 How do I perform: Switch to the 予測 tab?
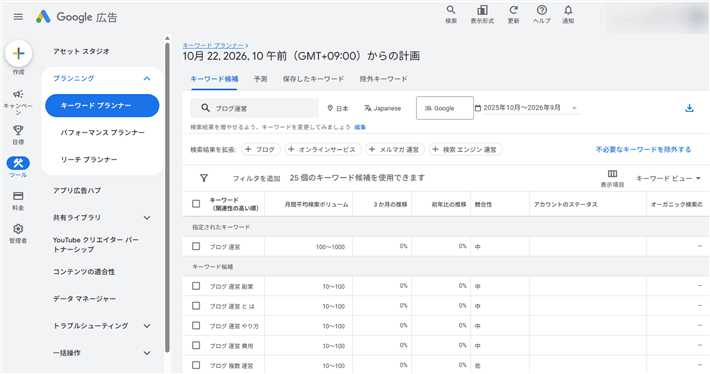tap(260, 79)
